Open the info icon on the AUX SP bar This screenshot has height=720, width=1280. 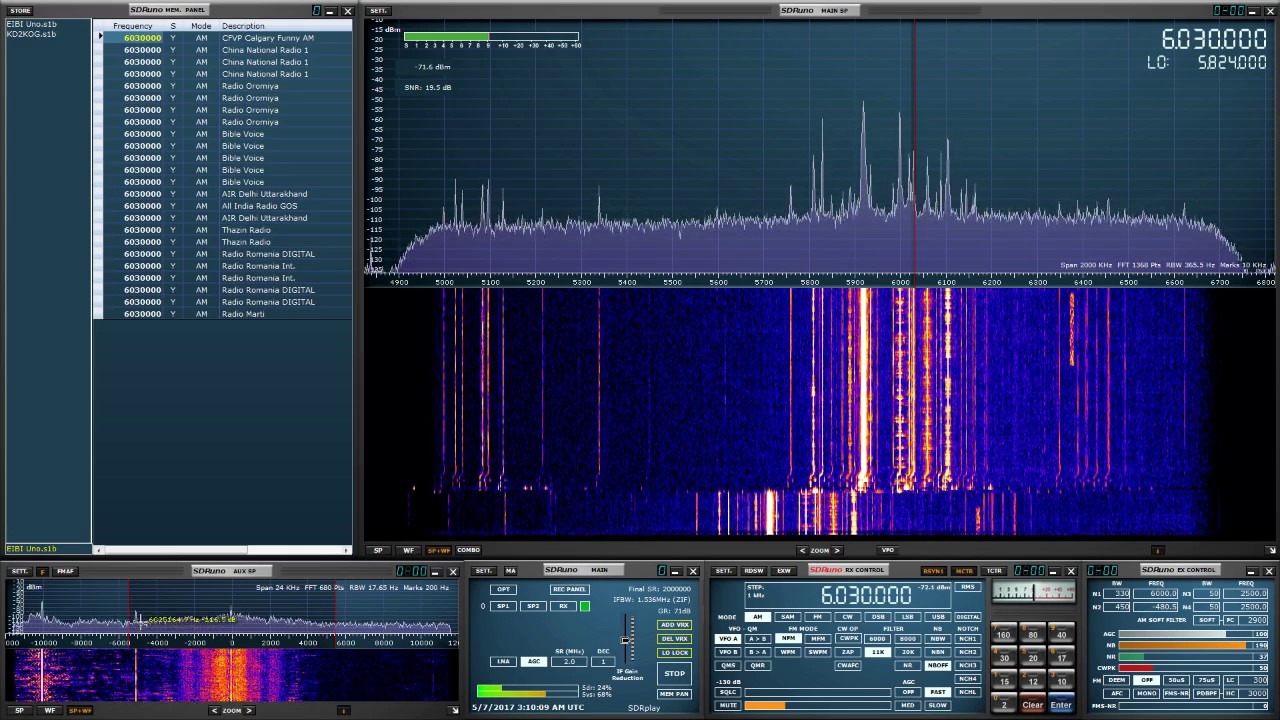[343, 710]
